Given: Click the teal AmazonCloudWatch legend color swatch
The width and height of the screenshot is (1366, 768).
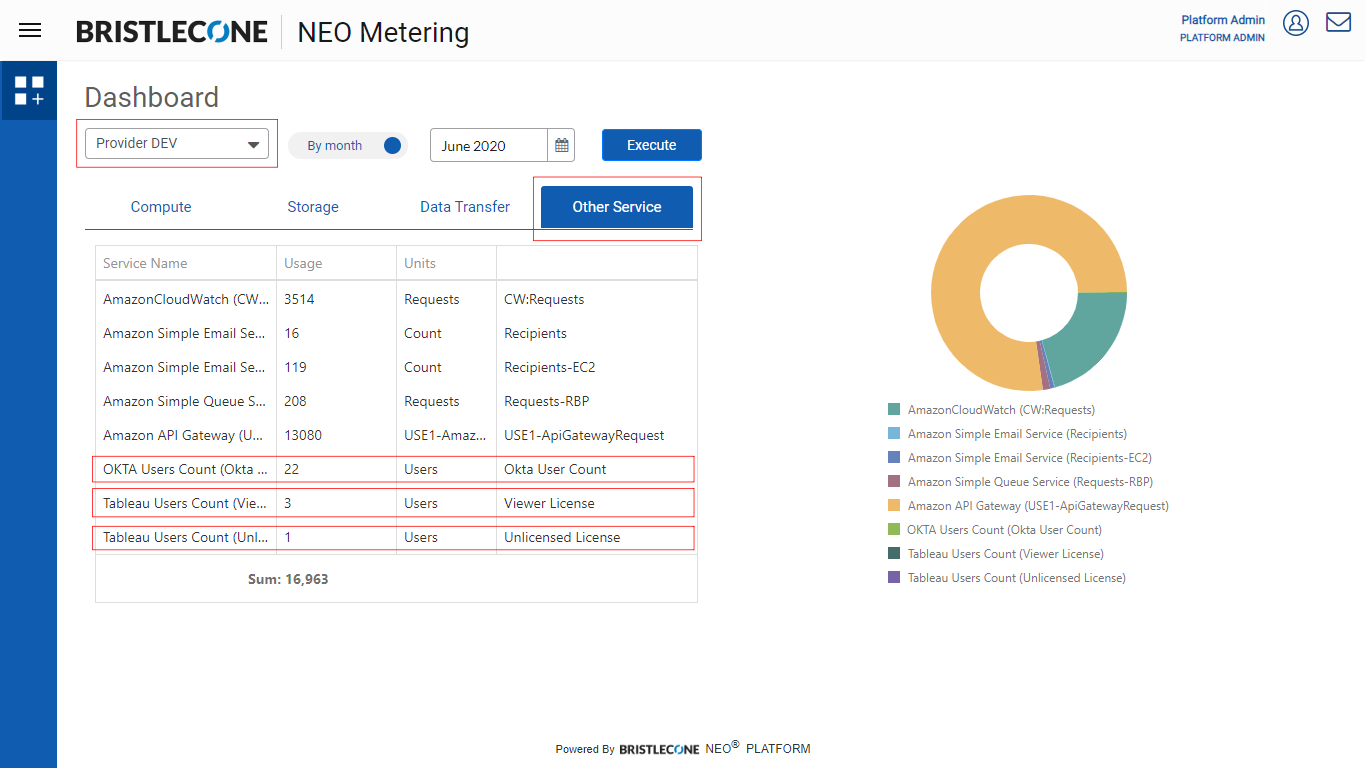Looking at the screenshot, I should pyautogui.click(x=894, y=410).
